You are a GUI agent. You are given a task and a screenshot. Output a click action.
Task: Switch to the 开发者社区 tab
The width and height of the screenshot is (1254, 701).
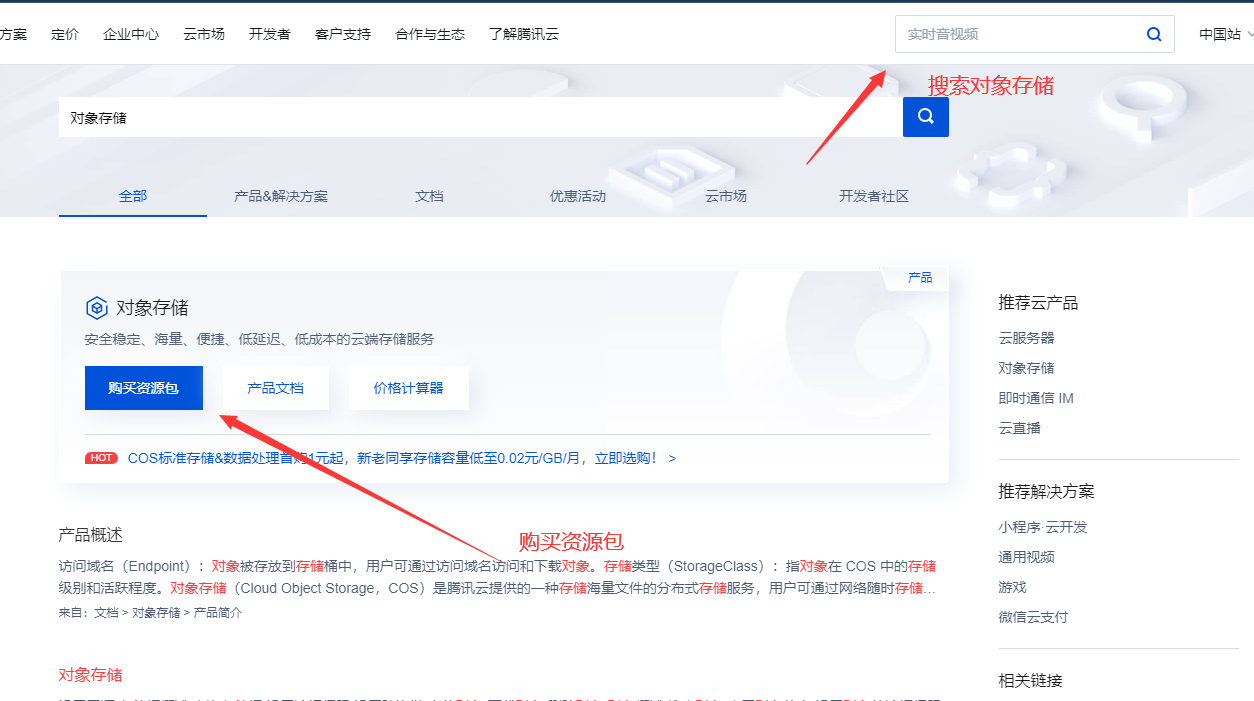click(x=874, y=196)
